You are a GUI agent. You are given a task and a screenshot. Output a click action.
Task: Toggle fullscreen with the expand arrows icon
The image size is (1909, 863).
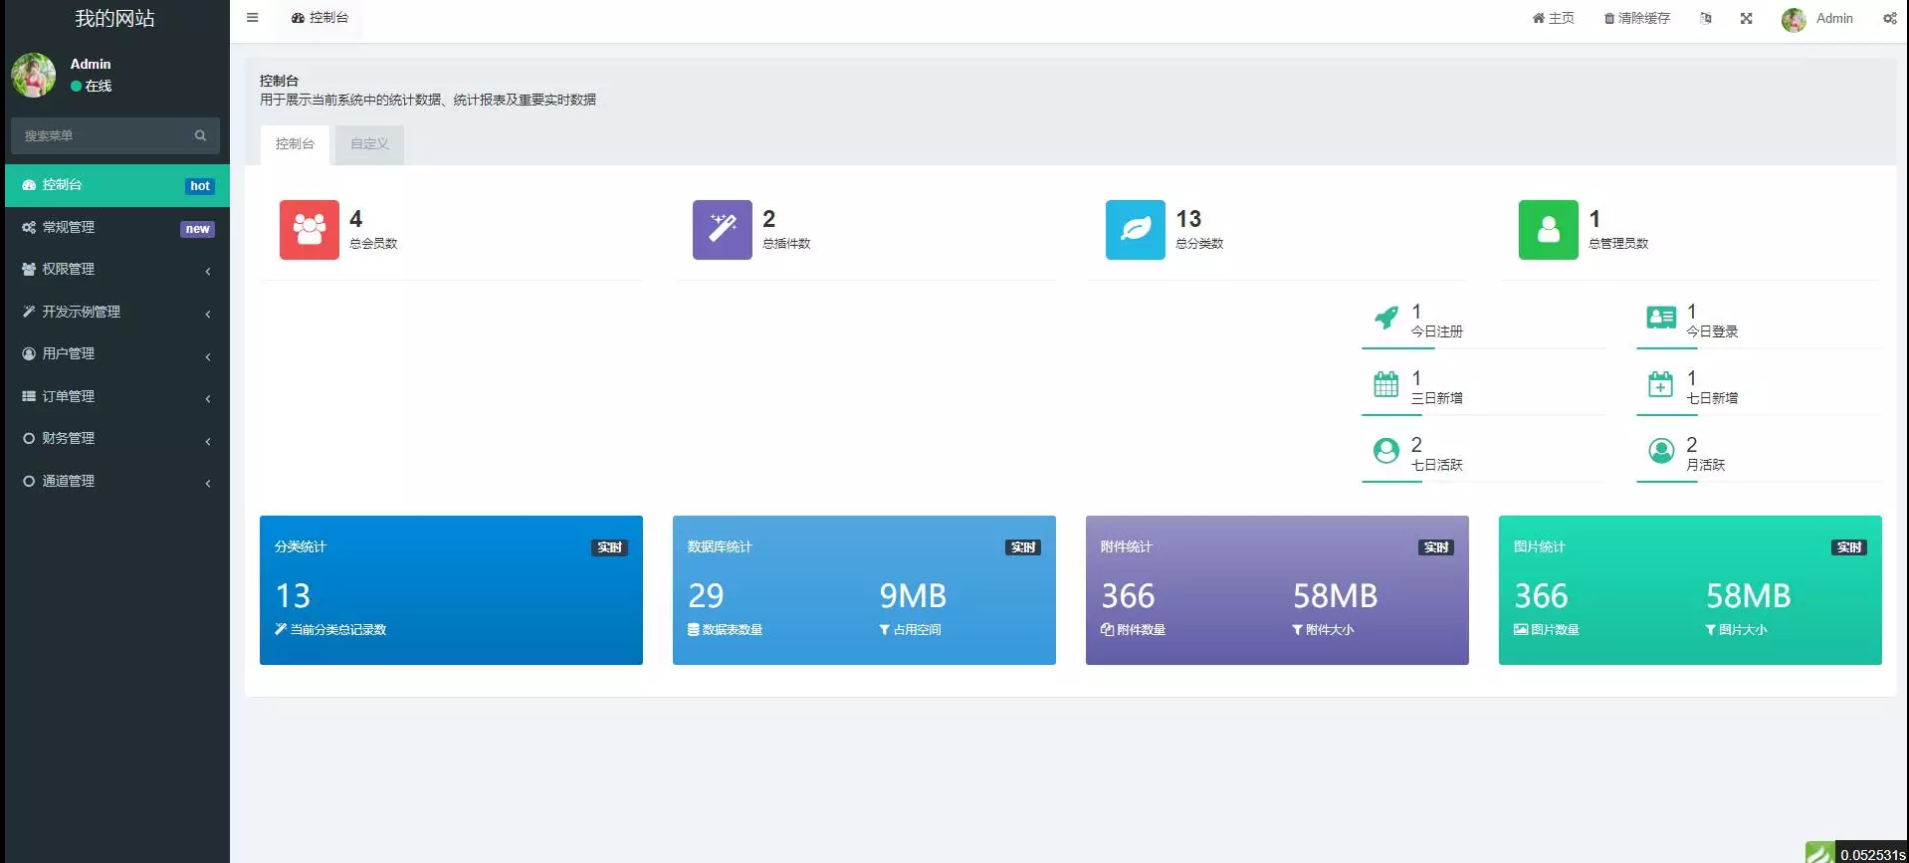pos(1746,18)
